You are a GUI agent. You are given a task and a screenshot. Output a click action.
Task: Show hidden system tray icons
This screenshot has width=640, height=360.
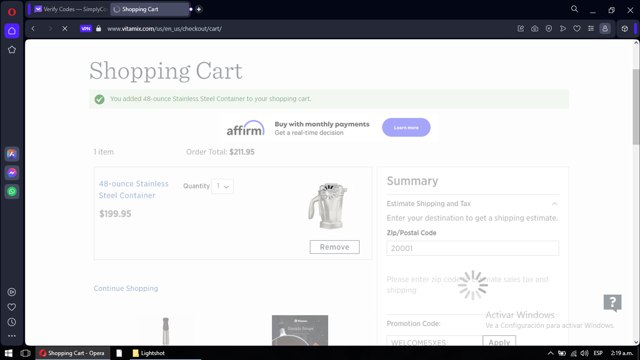pos(551,353)
